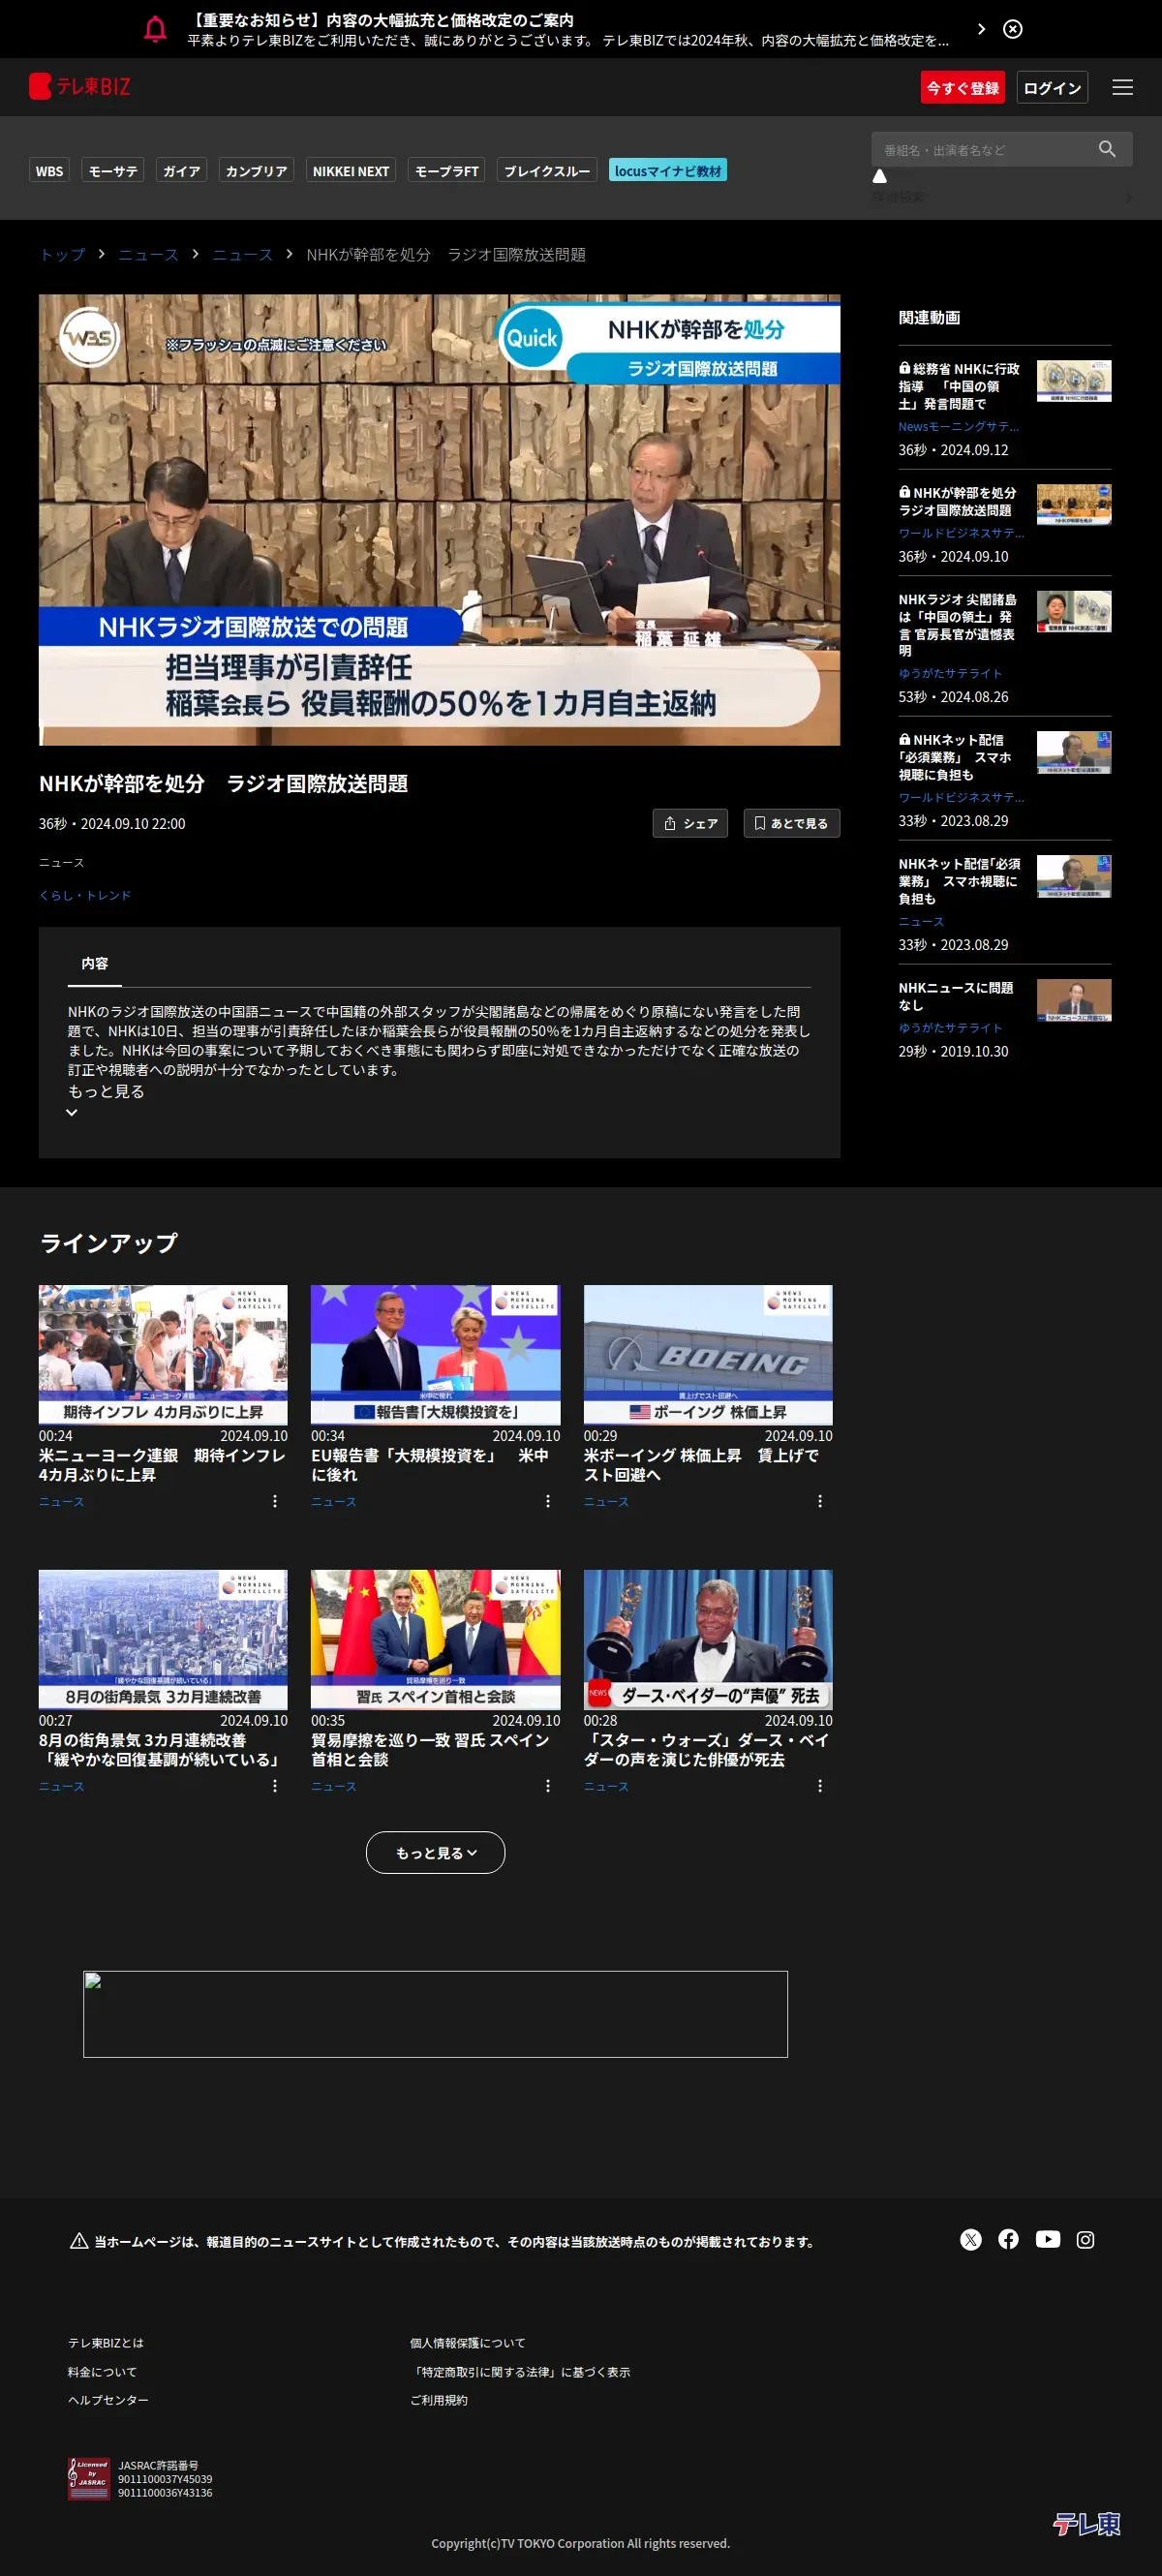Open options for 習氏 スペイン首相 video
This screenshot has height=2576, width=1162.
[548, 1785]
